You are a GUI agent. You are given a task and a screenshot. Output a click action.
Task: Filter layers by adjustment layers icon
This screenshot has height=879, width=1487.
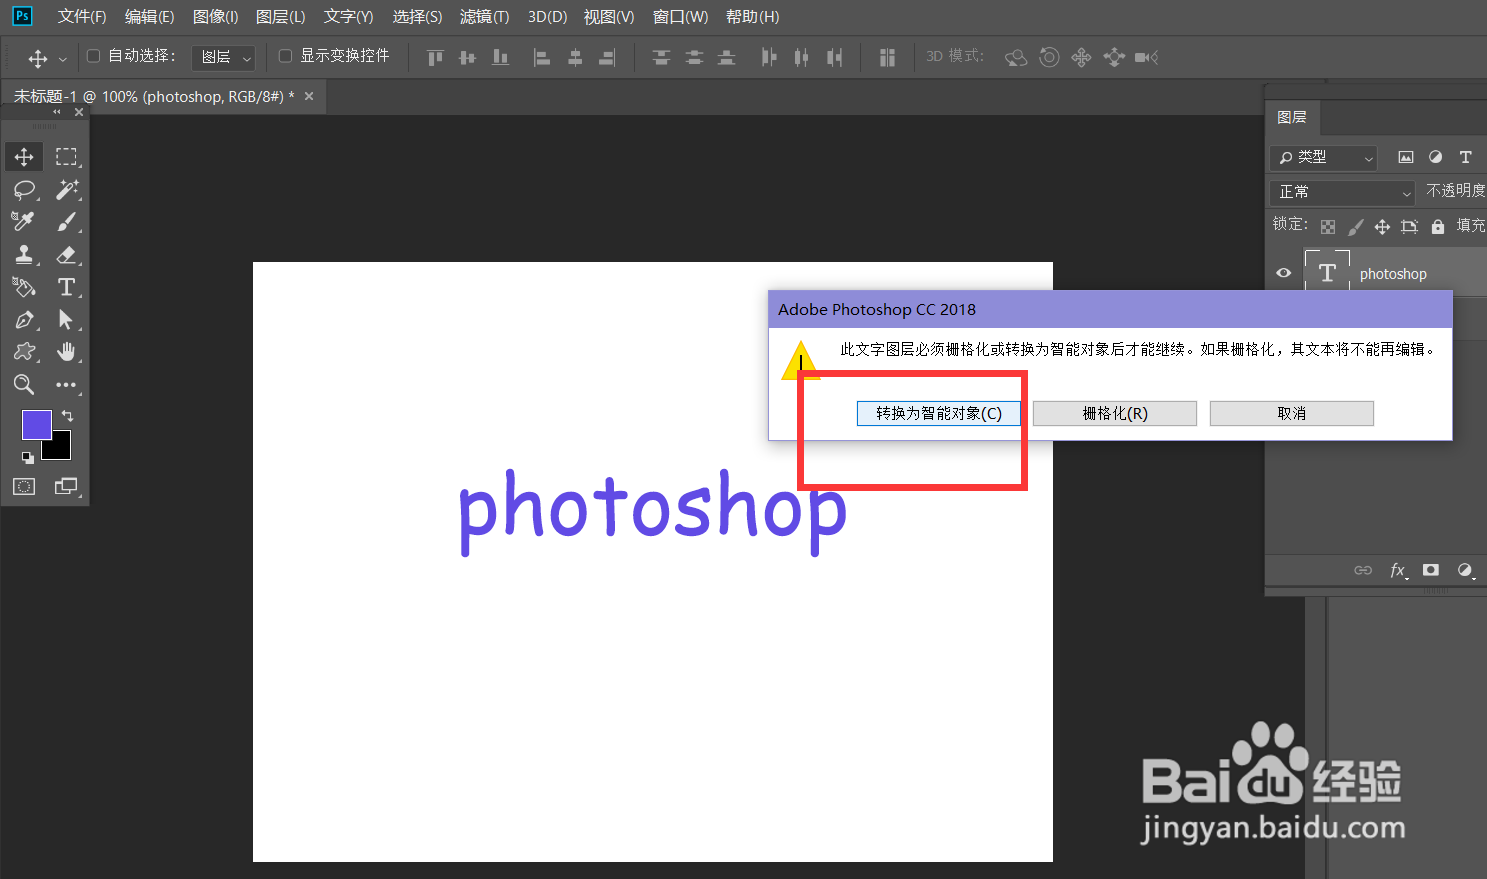tap(1436, 157)
